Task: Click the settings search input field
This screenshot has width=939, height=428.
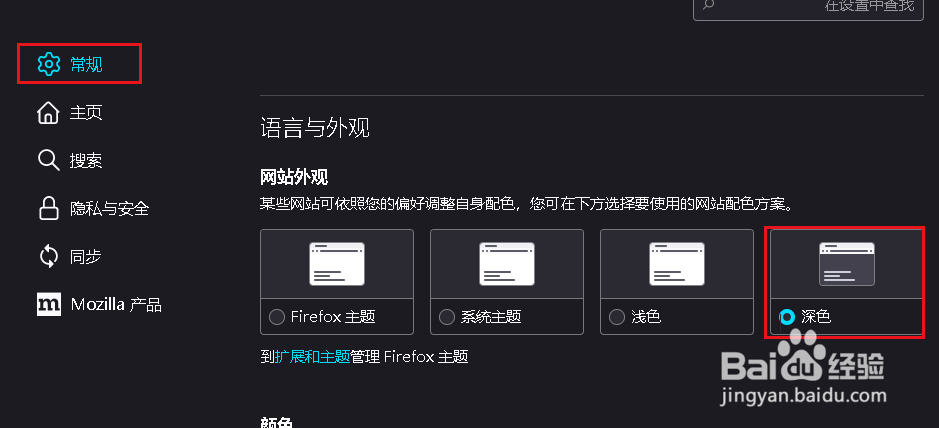Action: point(808,7)
